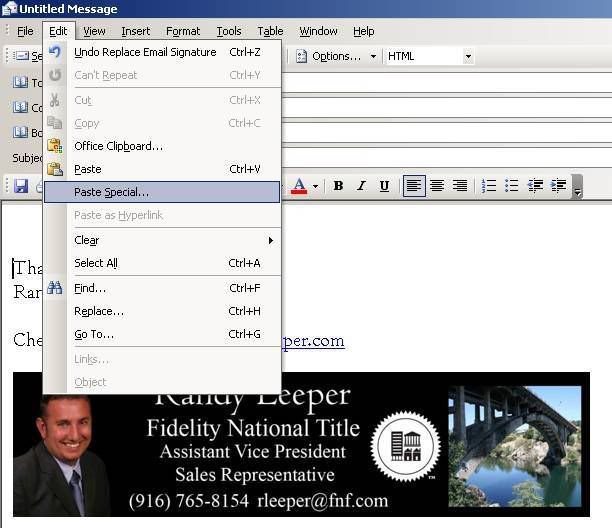612x528 pixels.
Task: Expand the Options button dropdown arrow
Action: pos(374,56)
